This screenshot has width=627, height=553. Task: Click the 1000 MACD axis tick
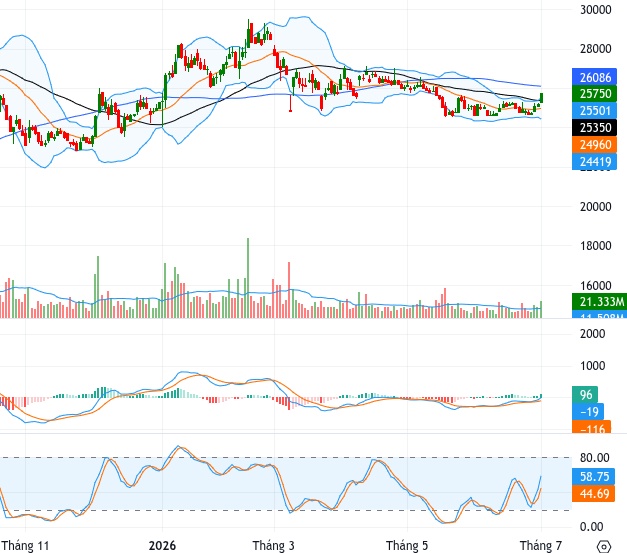coord(592,365)
